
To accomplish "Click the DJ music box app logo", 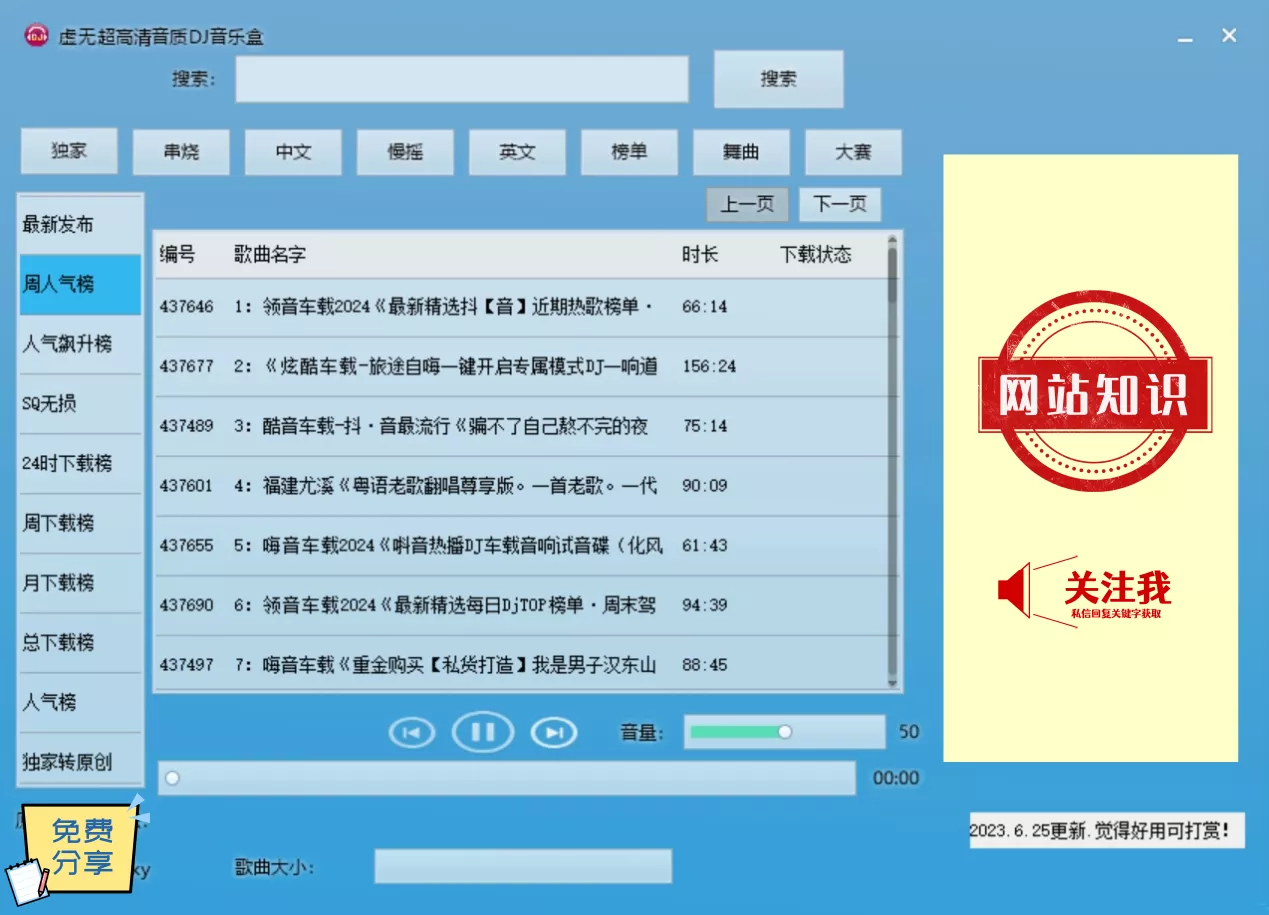I will point(36,36).
